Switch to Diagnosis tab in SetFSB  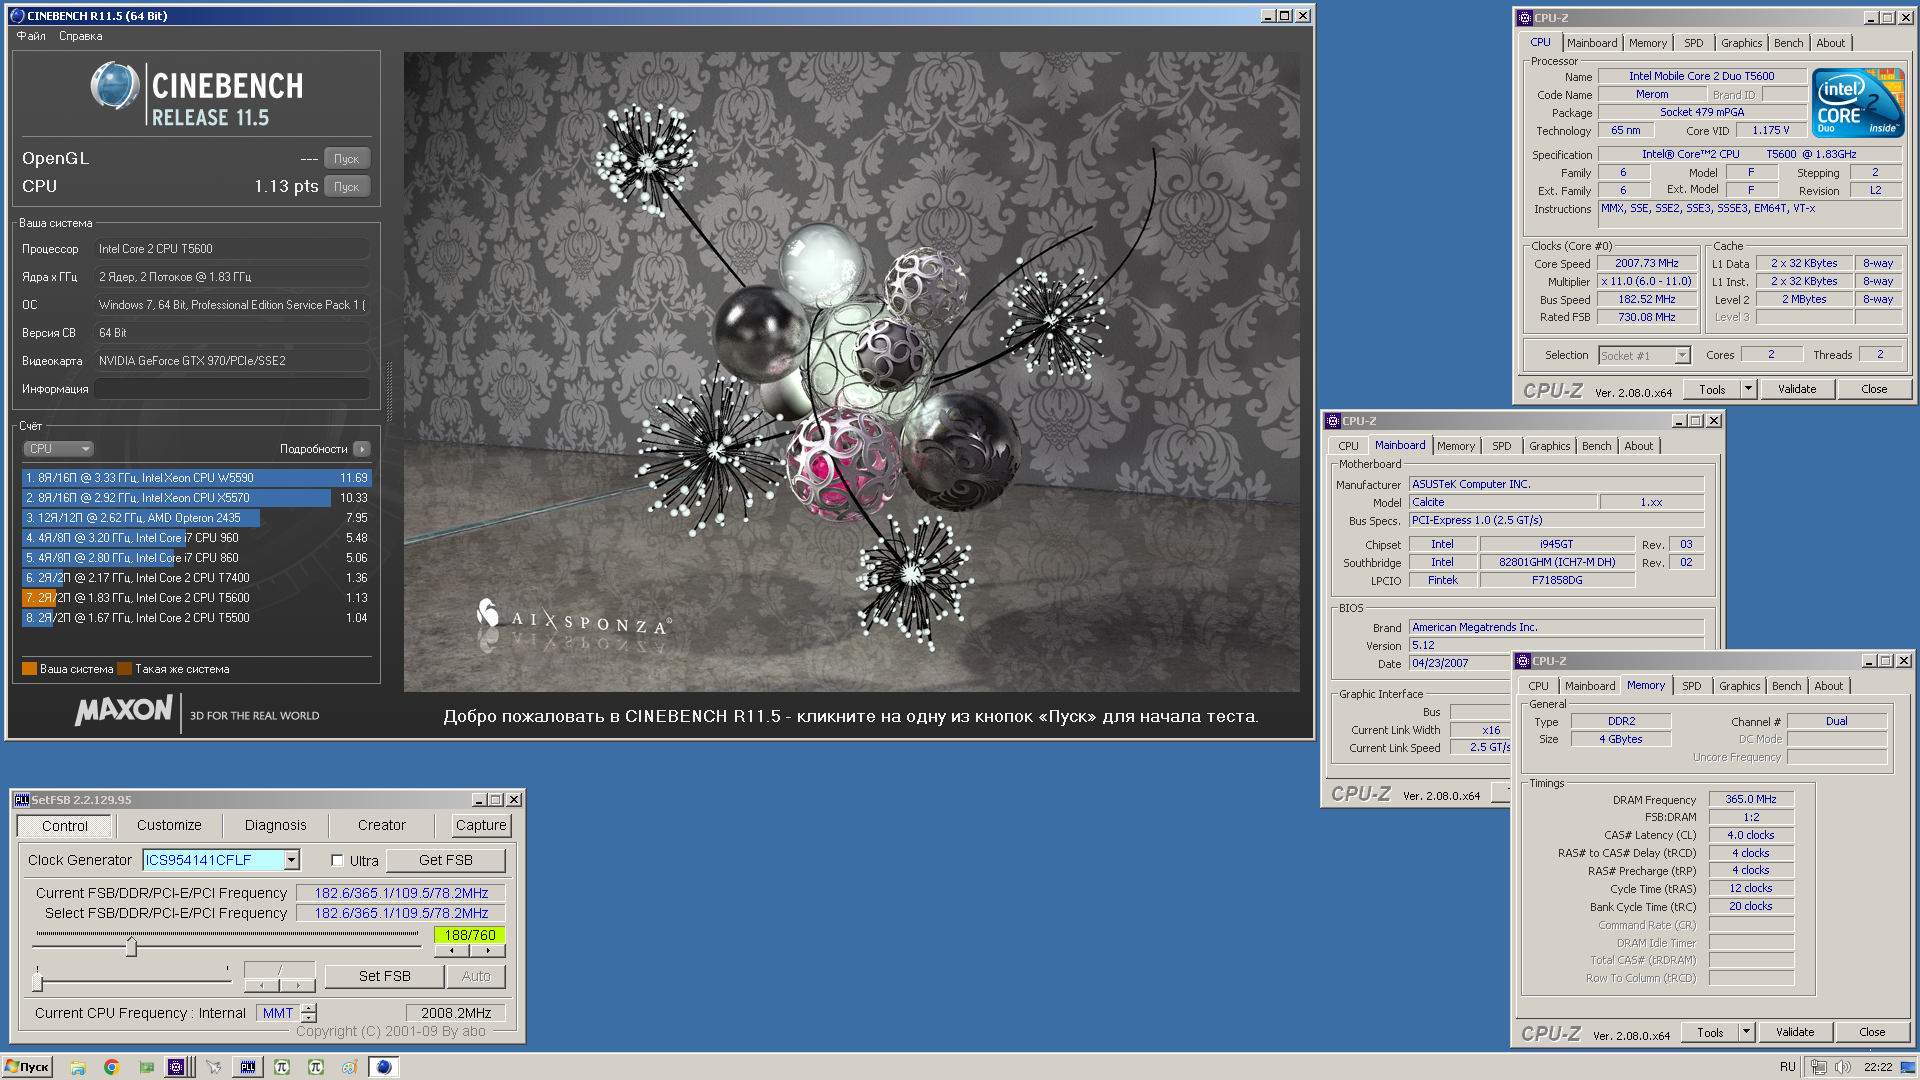[x=276, y=826]
